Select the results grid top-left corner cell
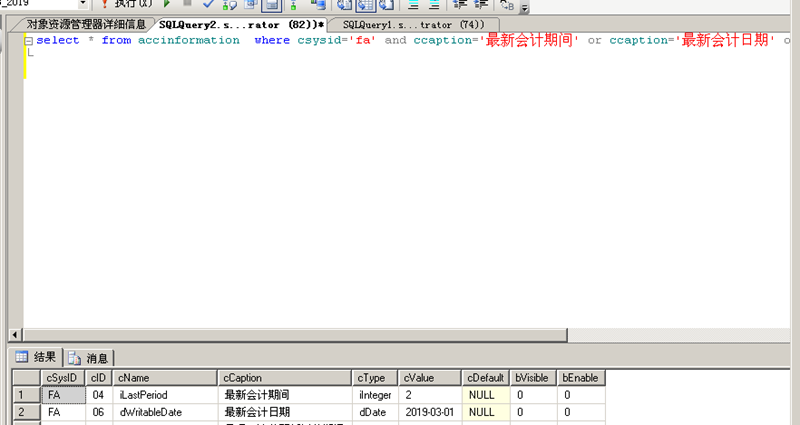The width and height of the screenshot is (800, 425). (27, 378)
